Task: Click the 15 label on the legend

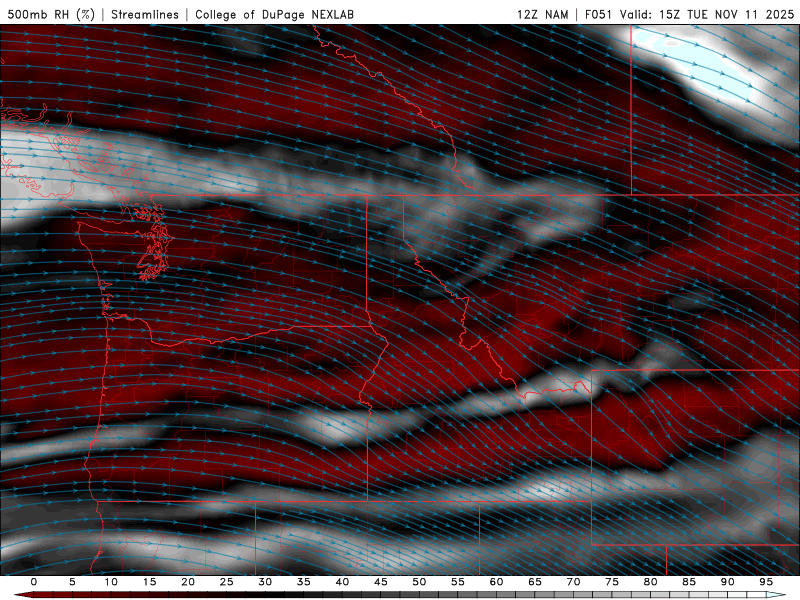Action: (149, 582)
